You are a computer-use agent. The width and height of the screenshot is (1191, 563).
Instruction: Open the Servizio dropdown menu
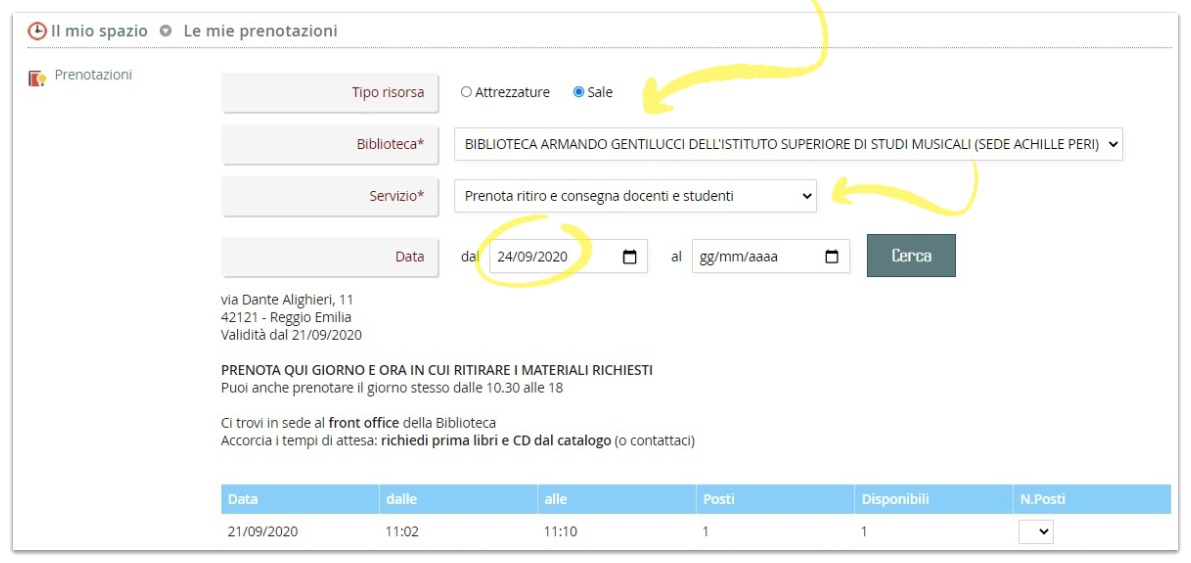coord(635,196)
